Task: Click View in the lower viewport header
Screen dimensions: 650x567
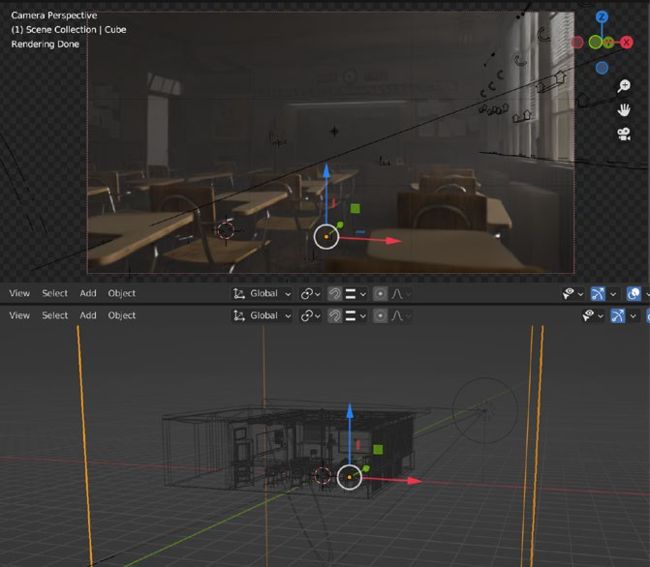Action: [19, 316]
